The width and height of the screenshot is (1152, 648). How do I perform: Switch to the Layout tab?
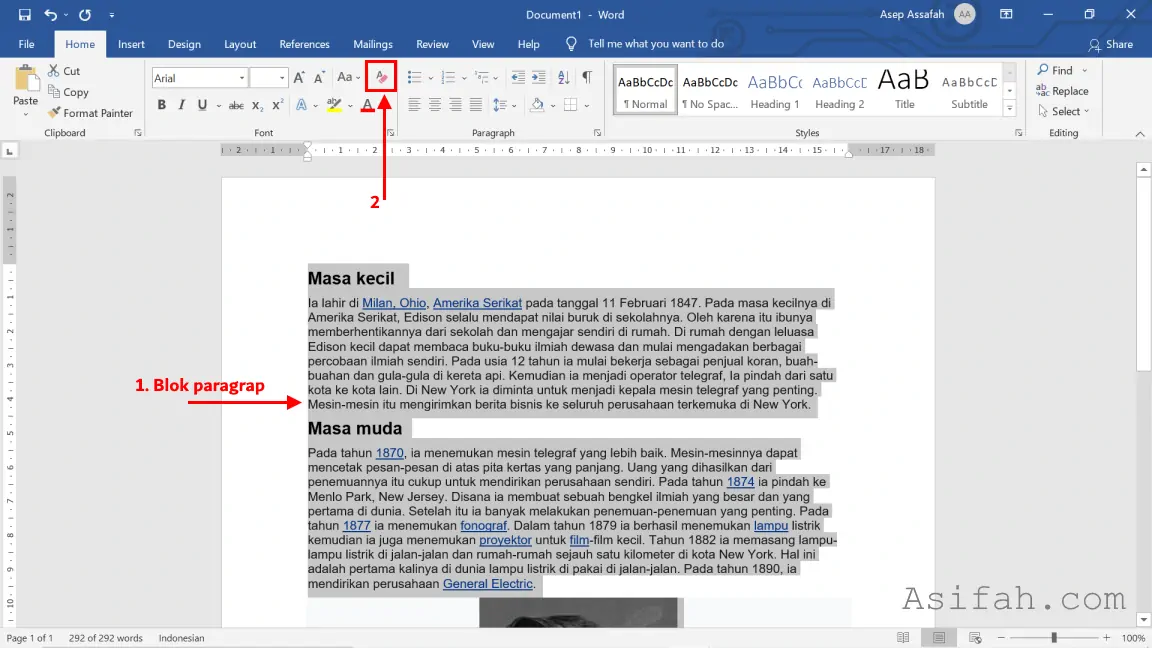pos(240,44)
